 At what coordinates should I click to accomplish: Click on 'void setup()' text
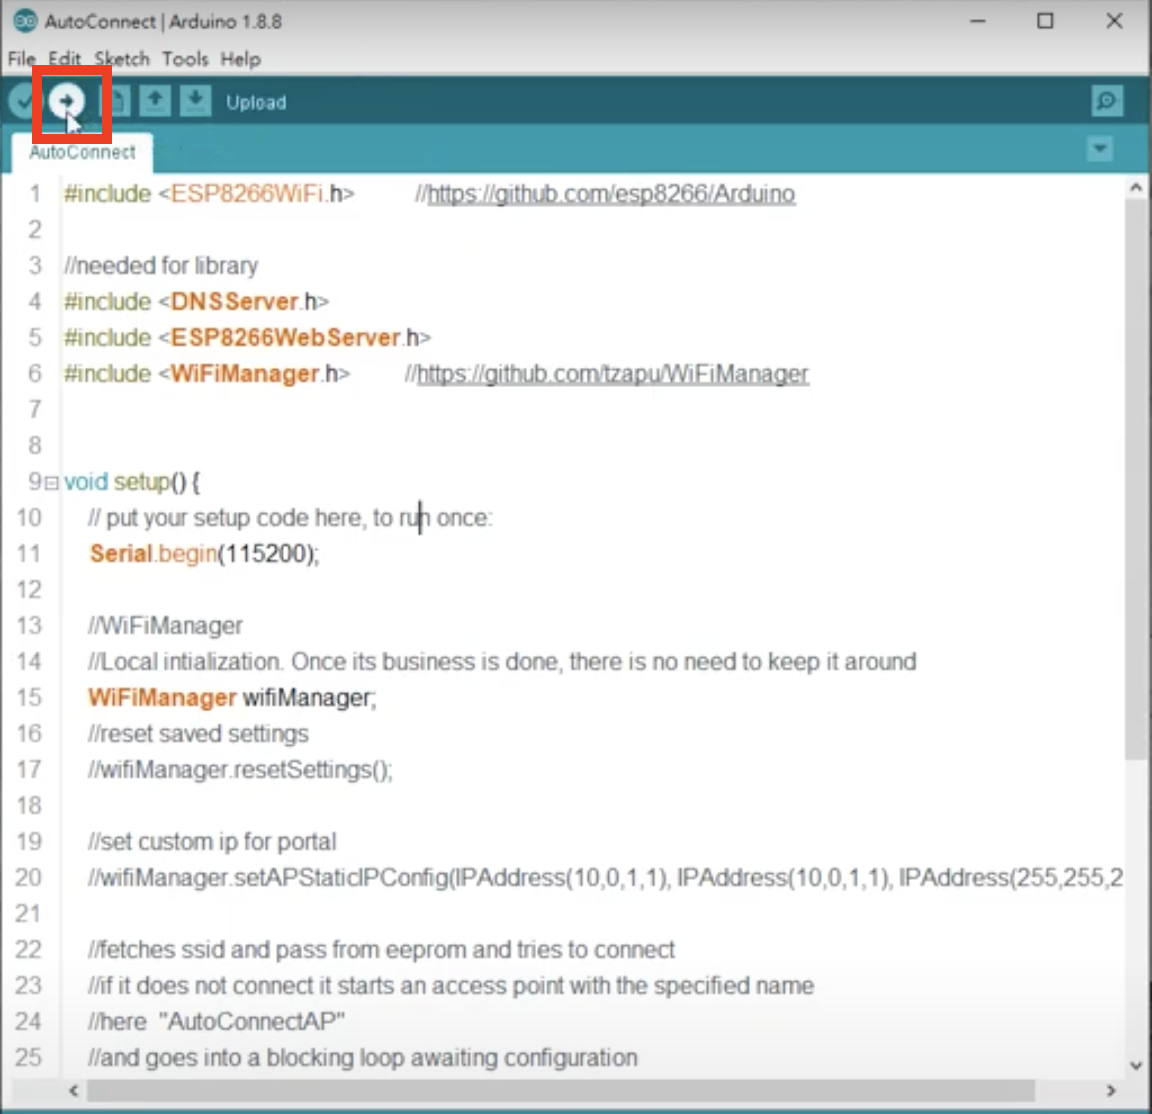pyautogui.click(x=125, y=482)
